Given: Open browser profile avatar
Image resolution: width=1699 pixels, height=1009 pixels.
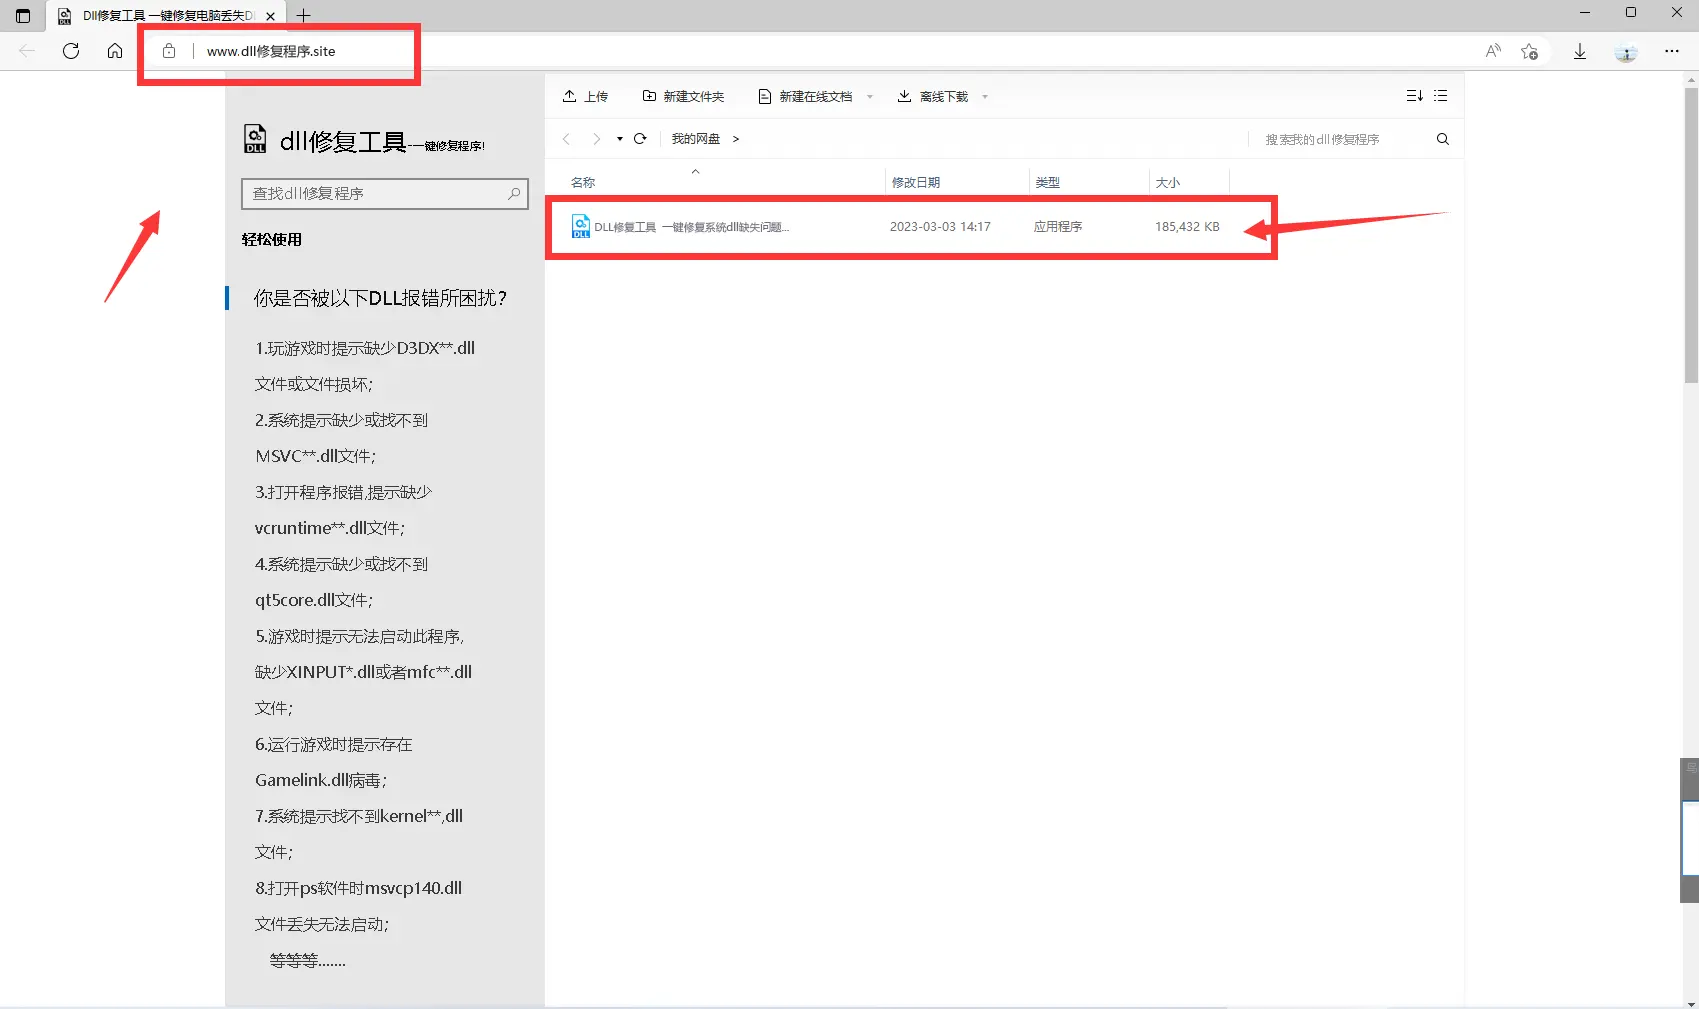Looking at the screenshot, I should tap(1626, 52).
